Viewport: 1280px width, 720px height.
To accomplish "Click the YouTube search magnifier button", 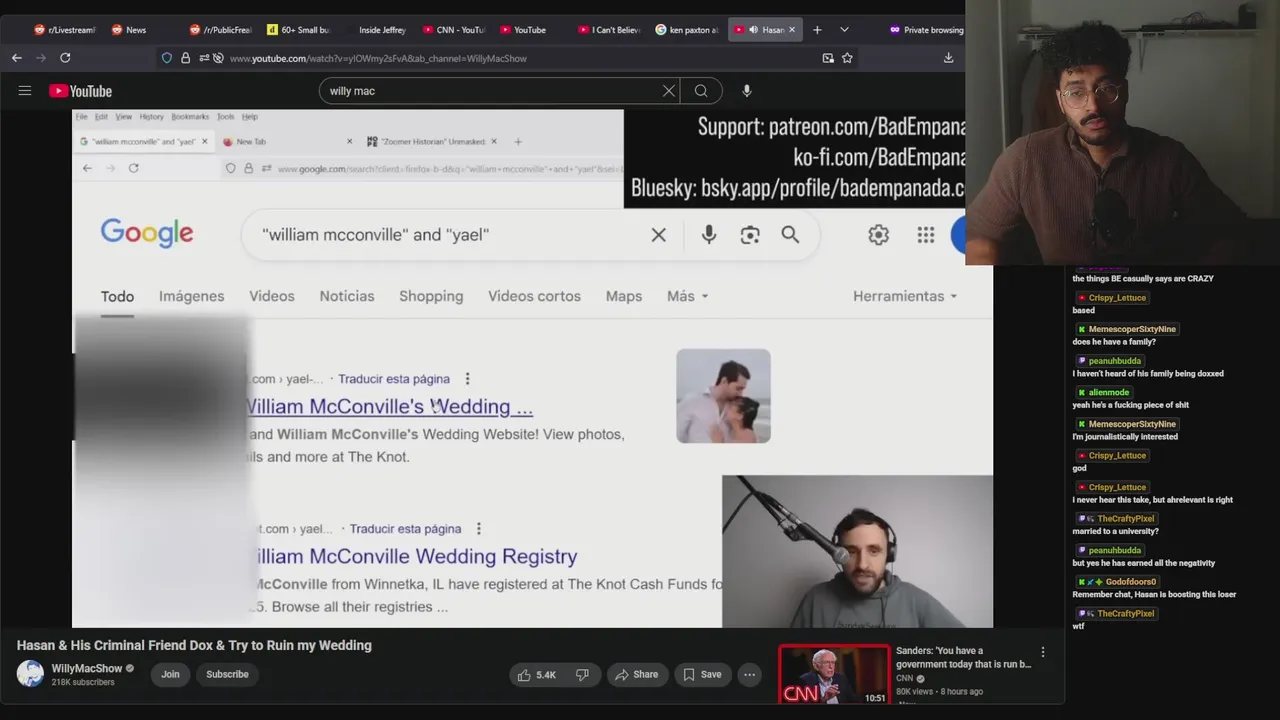I will (x=701, y=91).
